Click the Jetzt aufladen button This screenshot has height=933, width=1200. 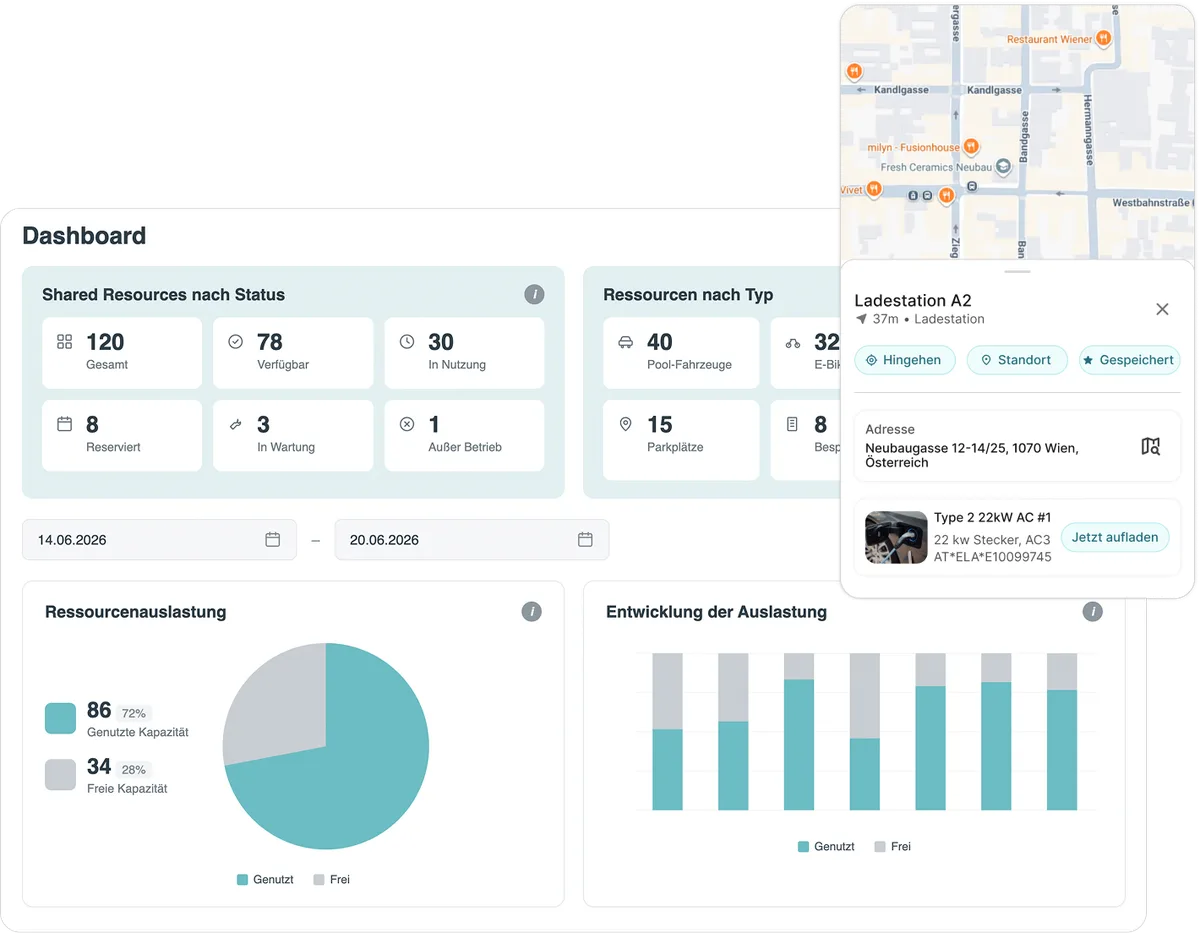tap(1115, 537)
